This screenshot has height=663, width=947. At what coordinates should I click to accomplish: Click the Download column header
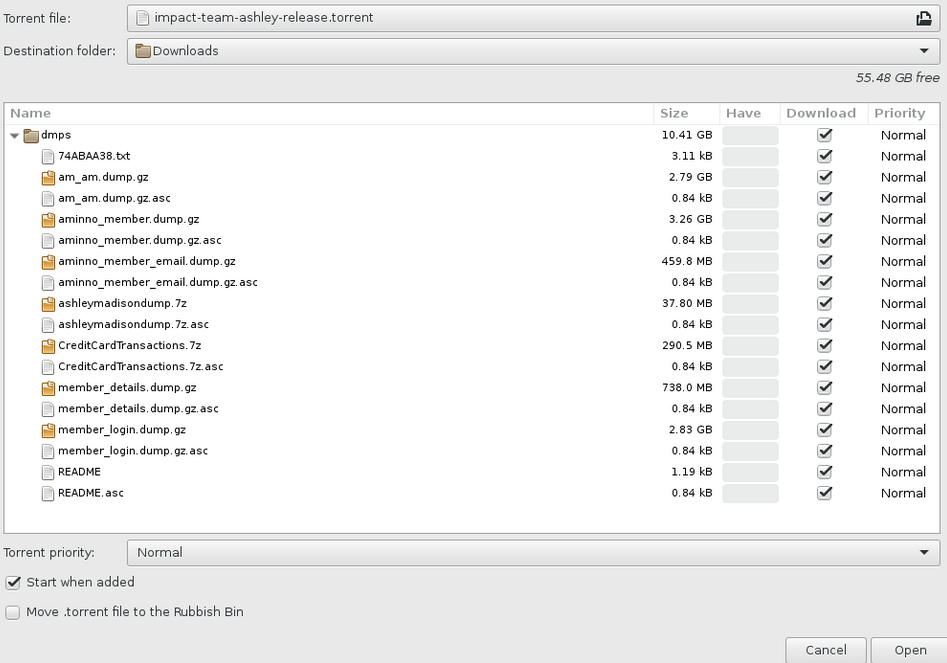824,114
